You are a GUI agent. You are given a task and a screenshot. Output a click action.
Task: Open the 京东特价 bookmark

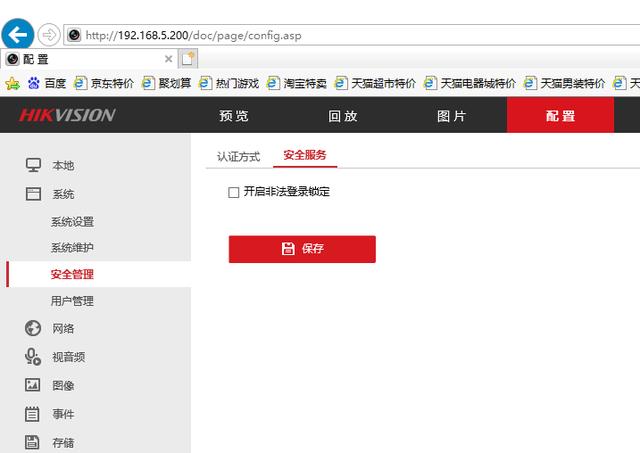104,83
